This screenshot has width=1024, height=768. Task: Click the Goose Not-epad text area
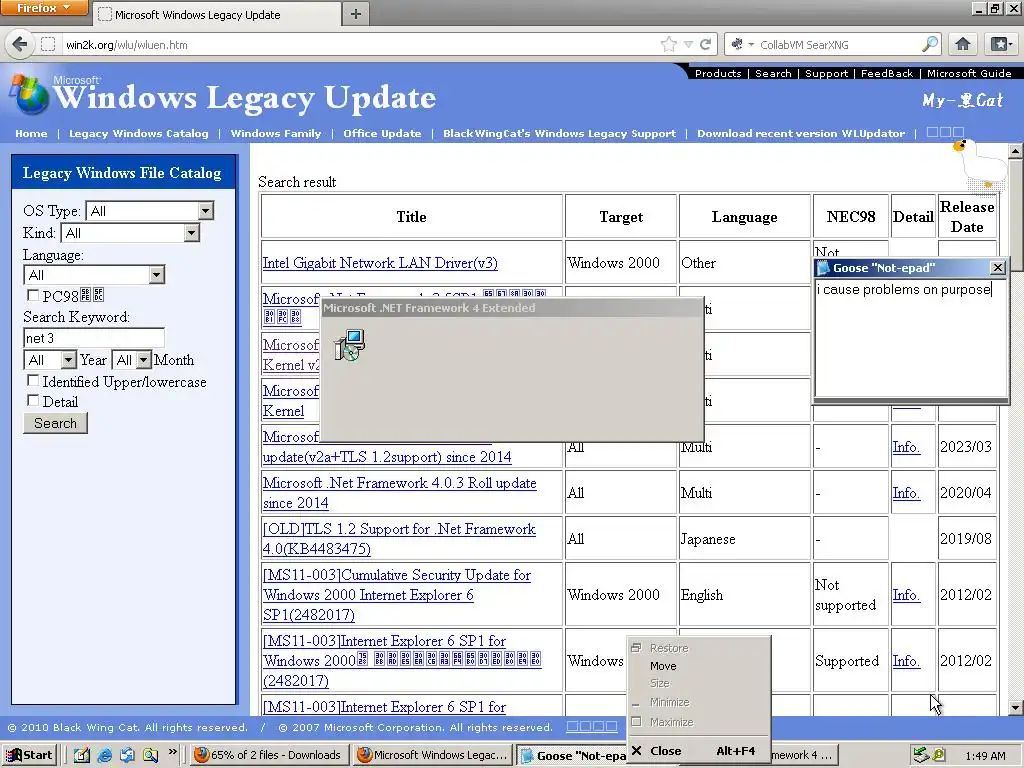point(911,338)
